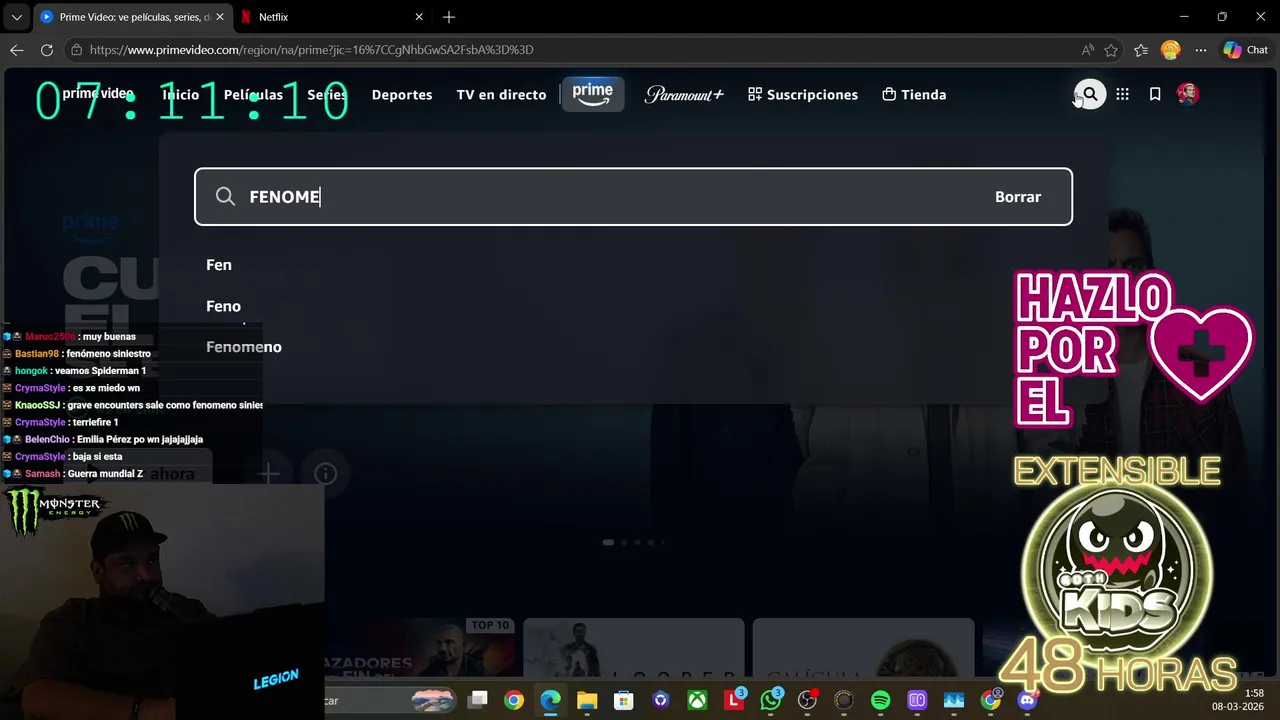Click the prime video logo
1280x720 pixels.
(98, 94)
